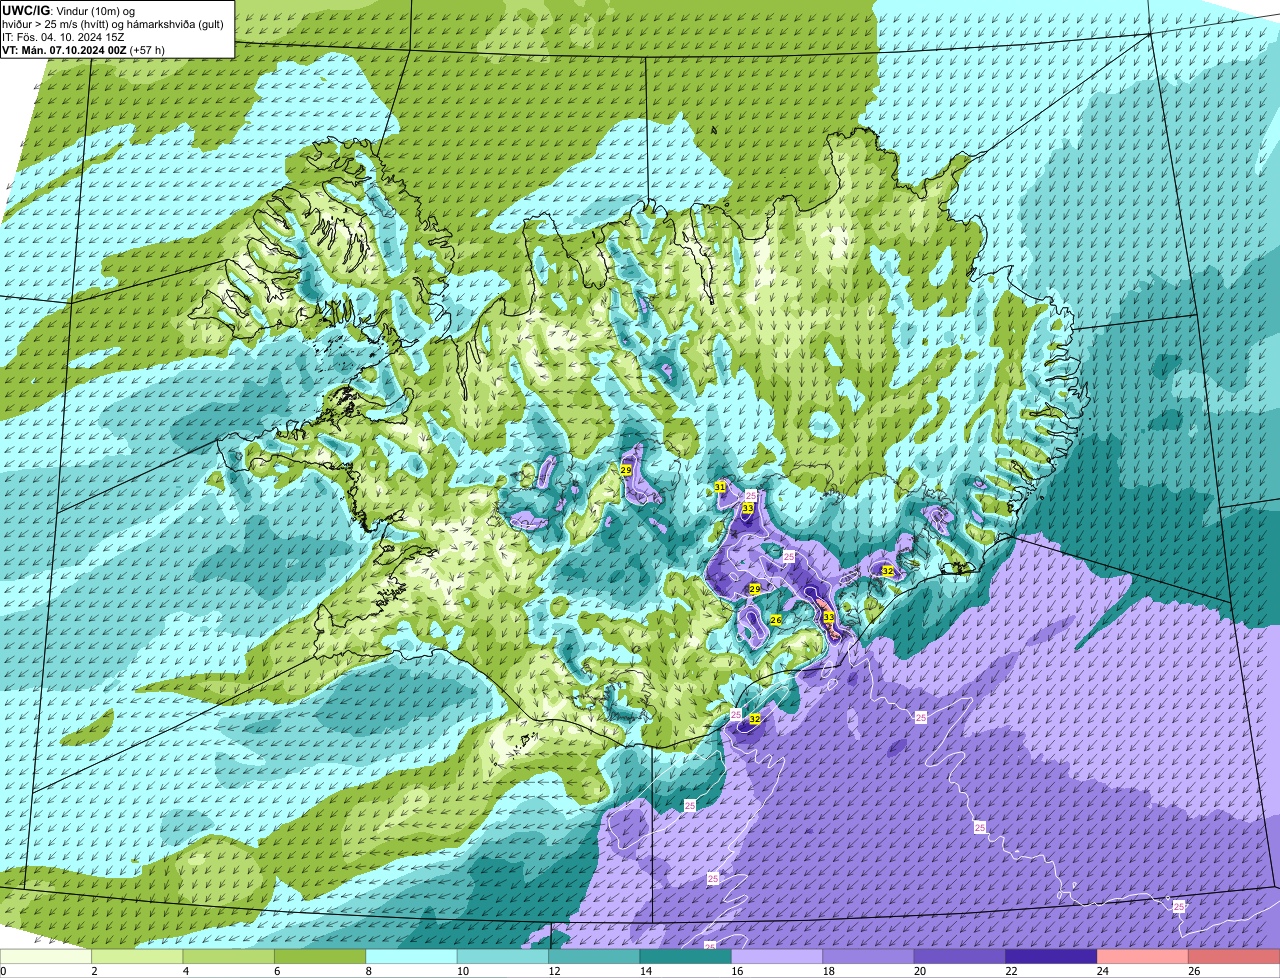Click legend scale number '8'
Viewport: 1280px width, 978px height.
point(368,971)
